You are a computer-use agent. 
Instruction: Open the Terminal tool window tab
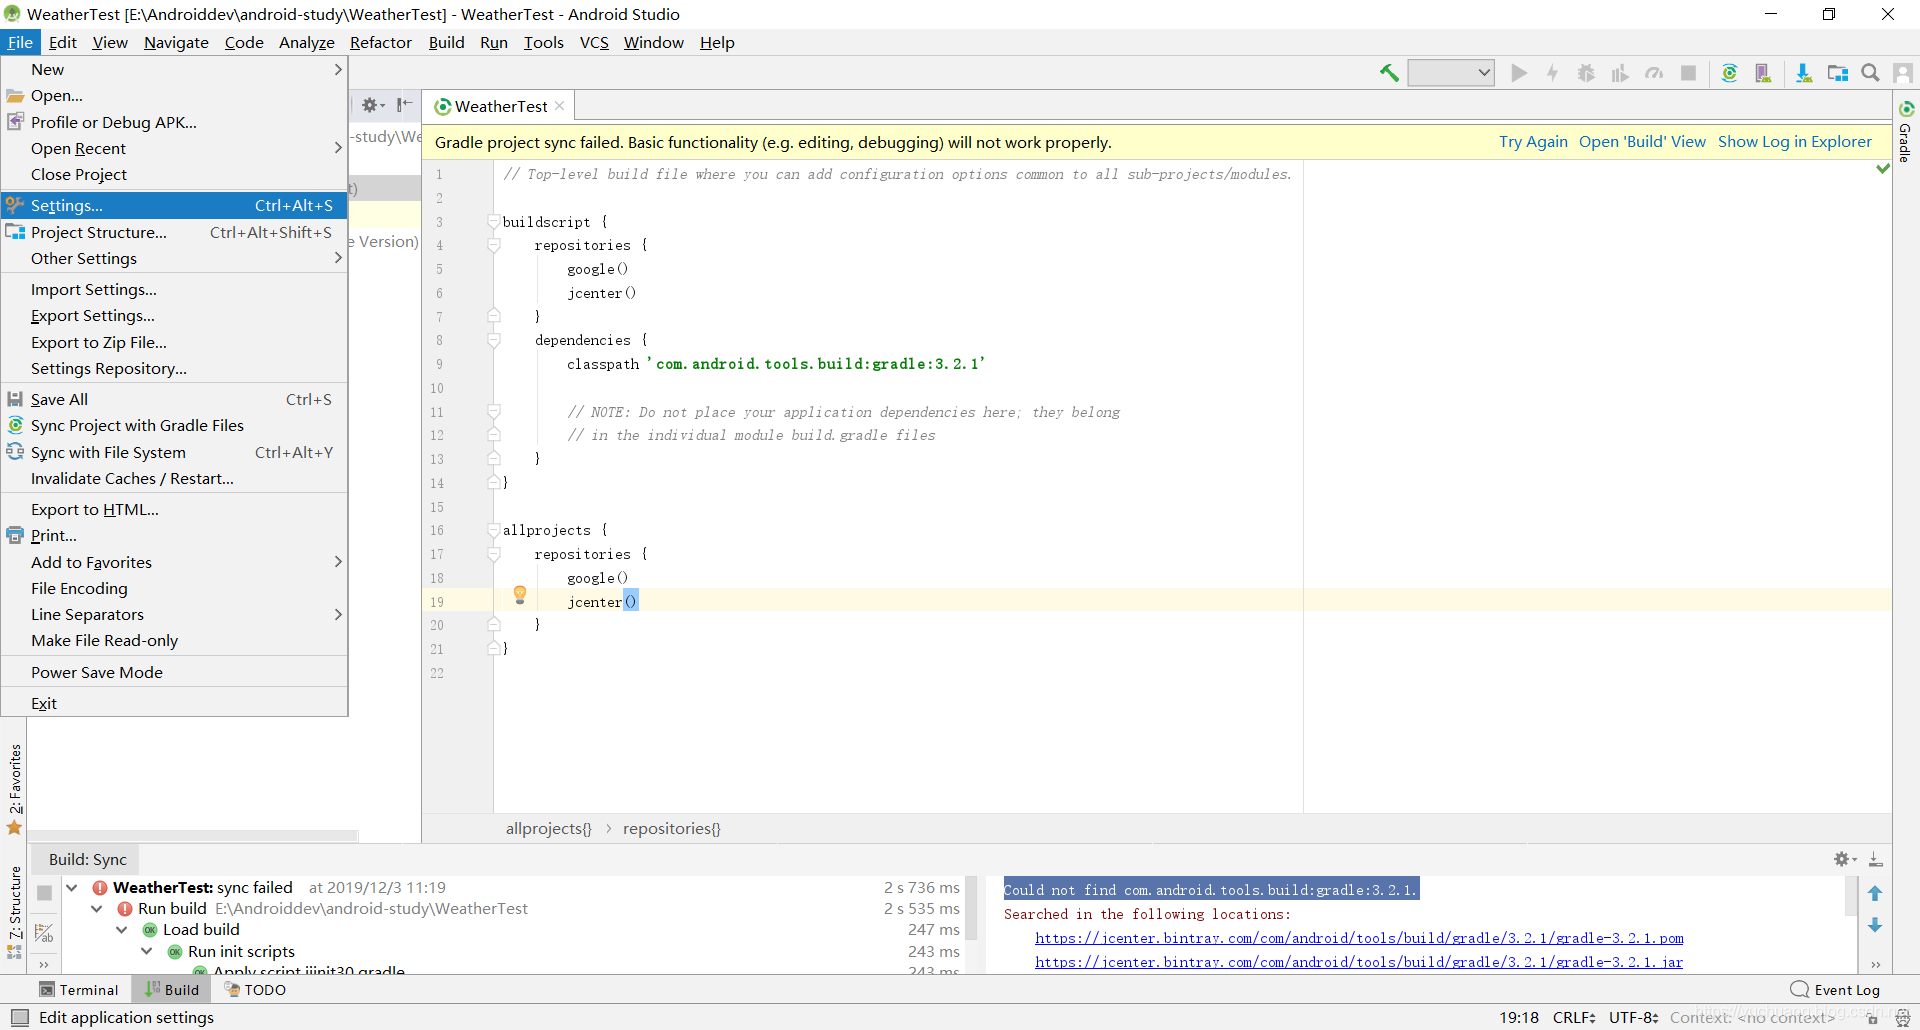click(x=79, y=989)
